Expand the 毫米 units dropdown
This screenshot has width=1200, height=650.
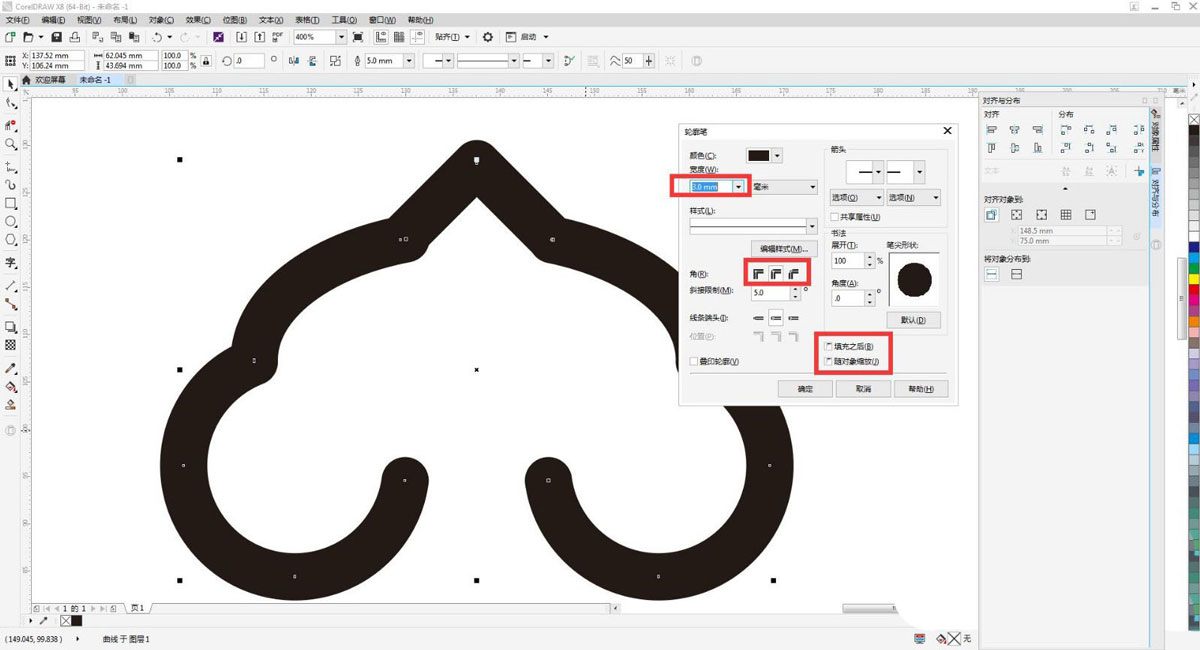(812, 187)
